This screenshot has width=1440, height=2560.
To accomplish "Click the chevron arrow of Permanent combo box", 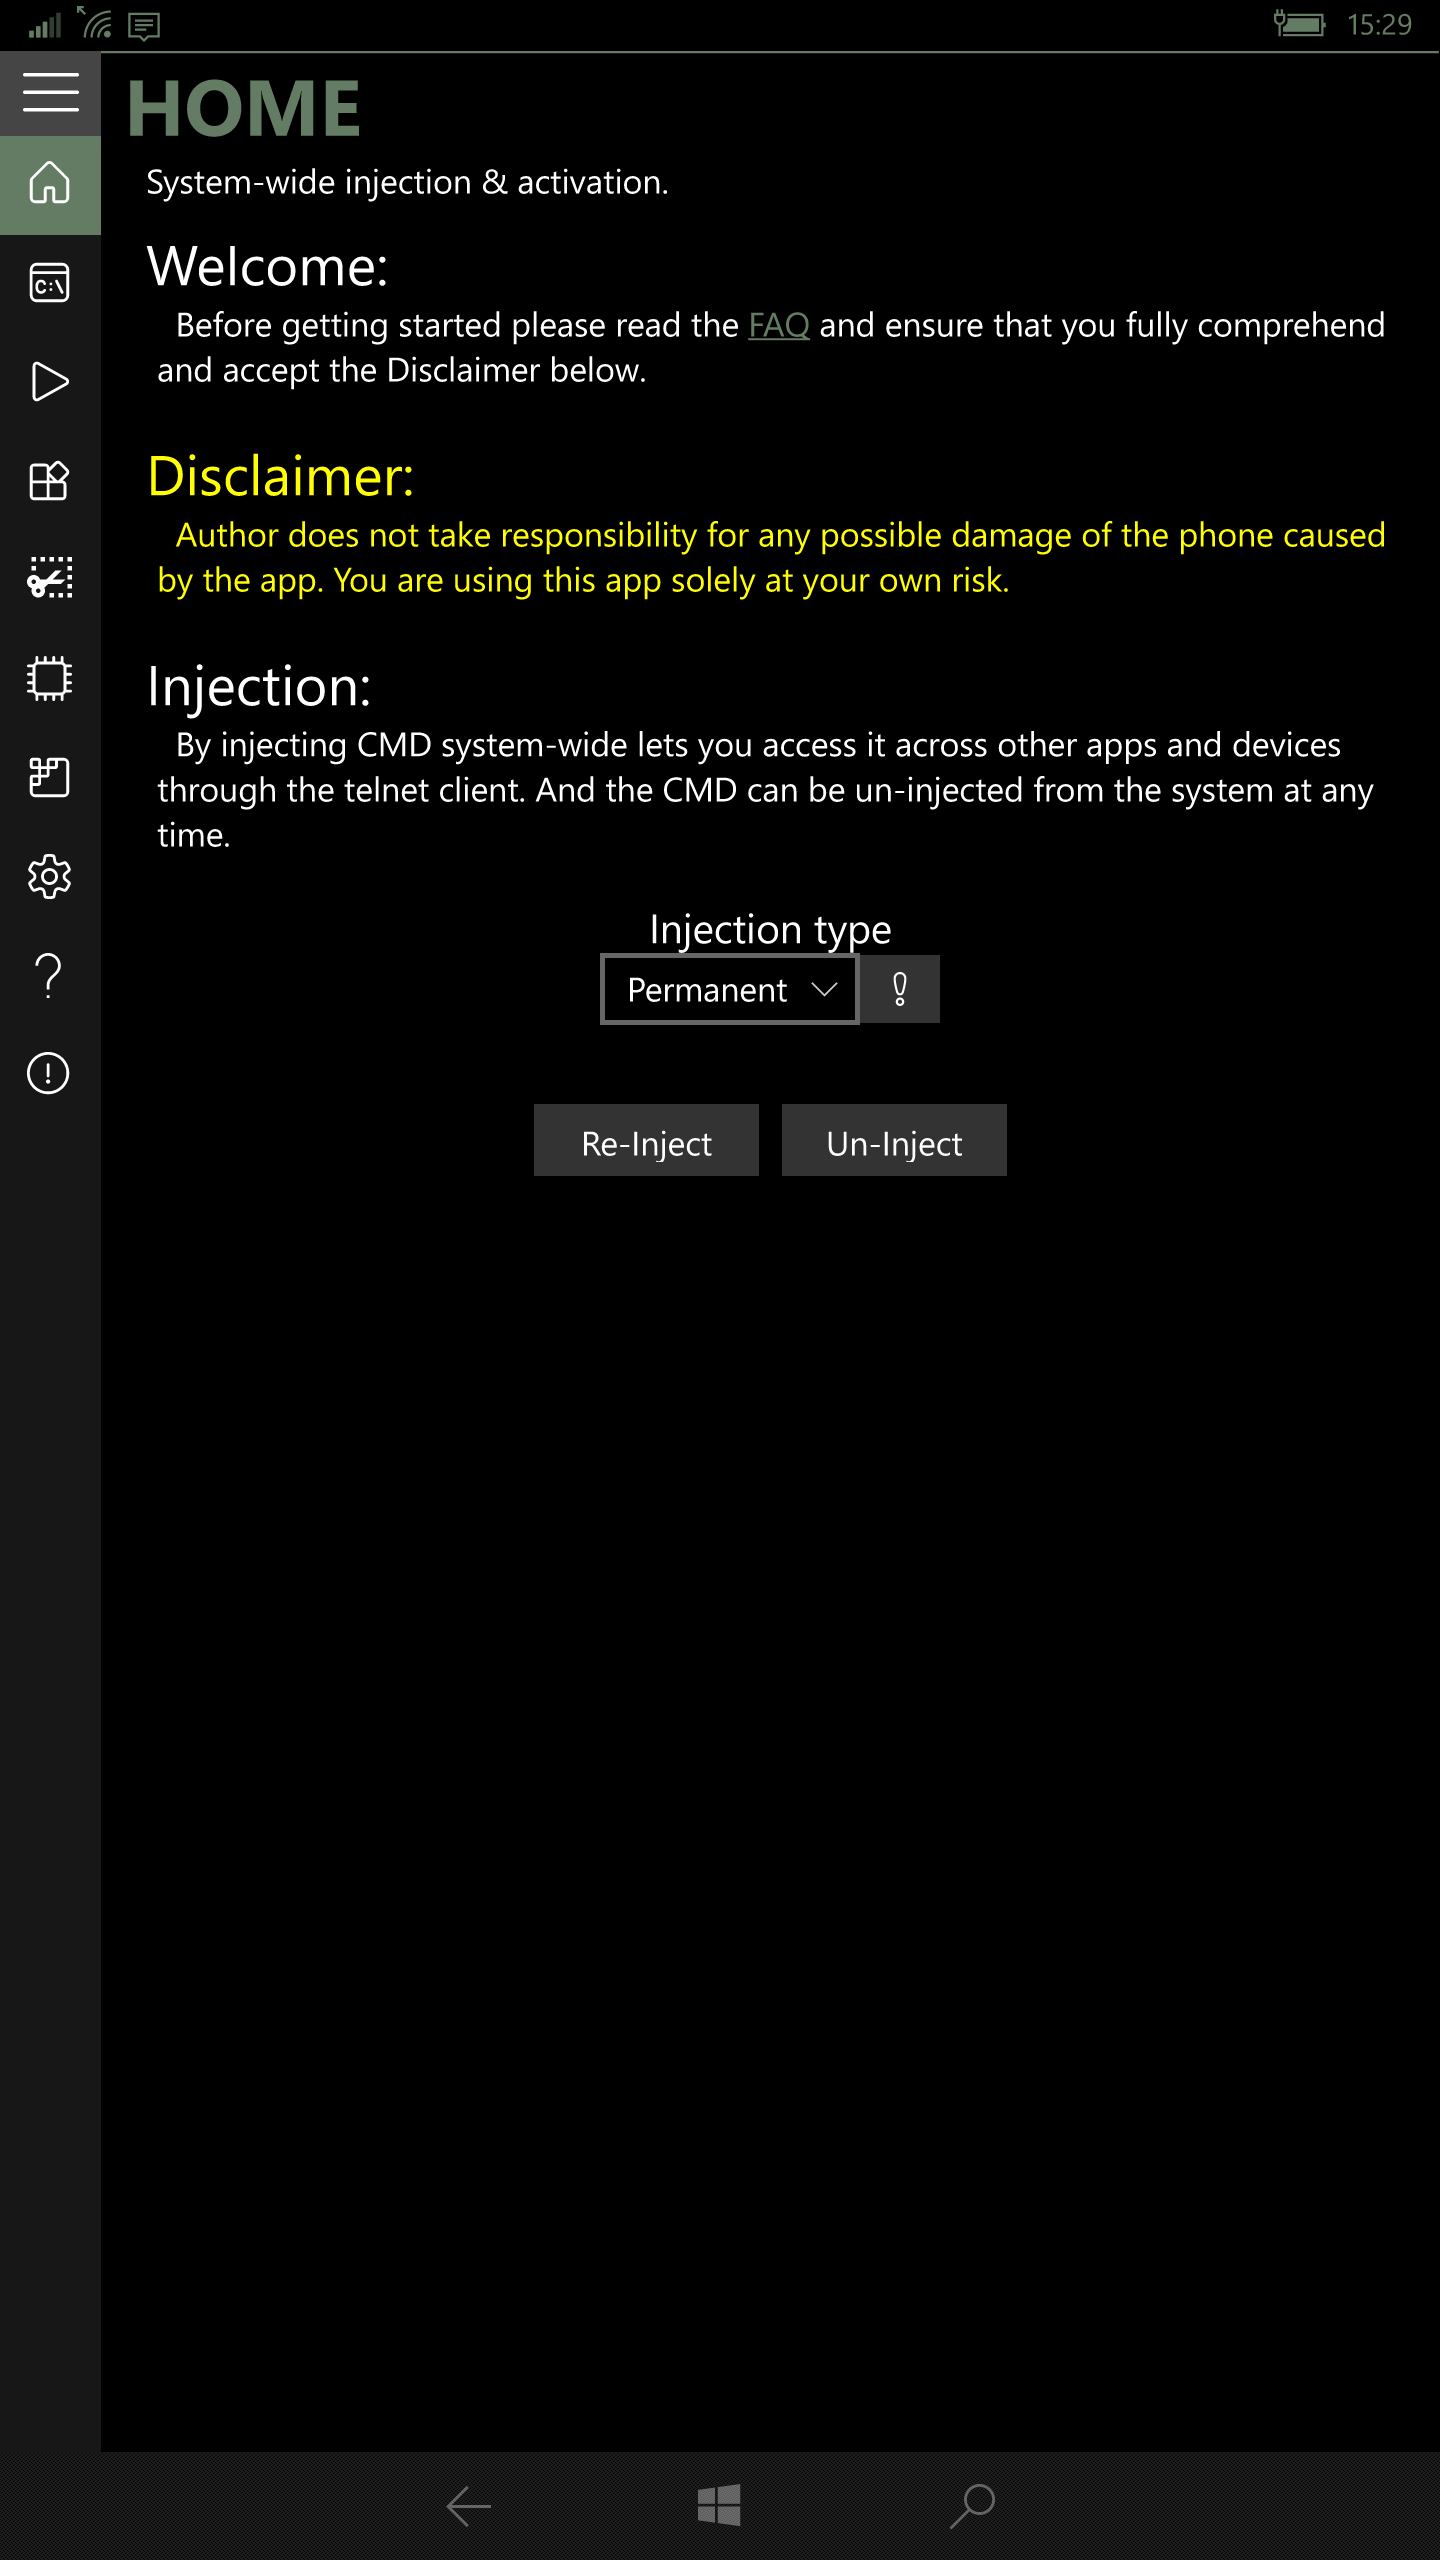I will 824,990.
